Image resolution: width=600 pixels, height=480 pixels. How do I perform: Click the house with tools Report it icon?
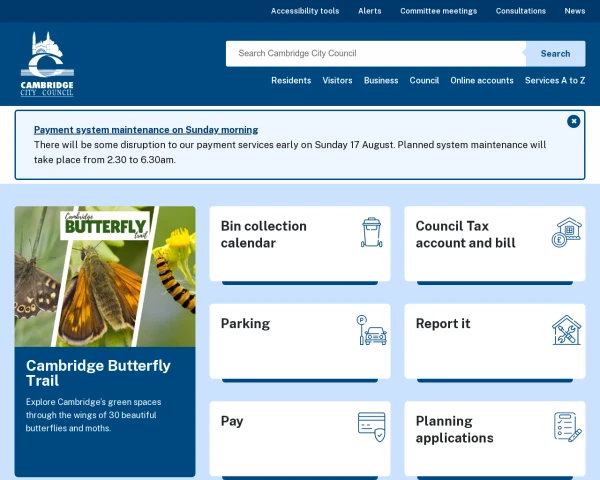pyautogui.click(x=567, y=330)
